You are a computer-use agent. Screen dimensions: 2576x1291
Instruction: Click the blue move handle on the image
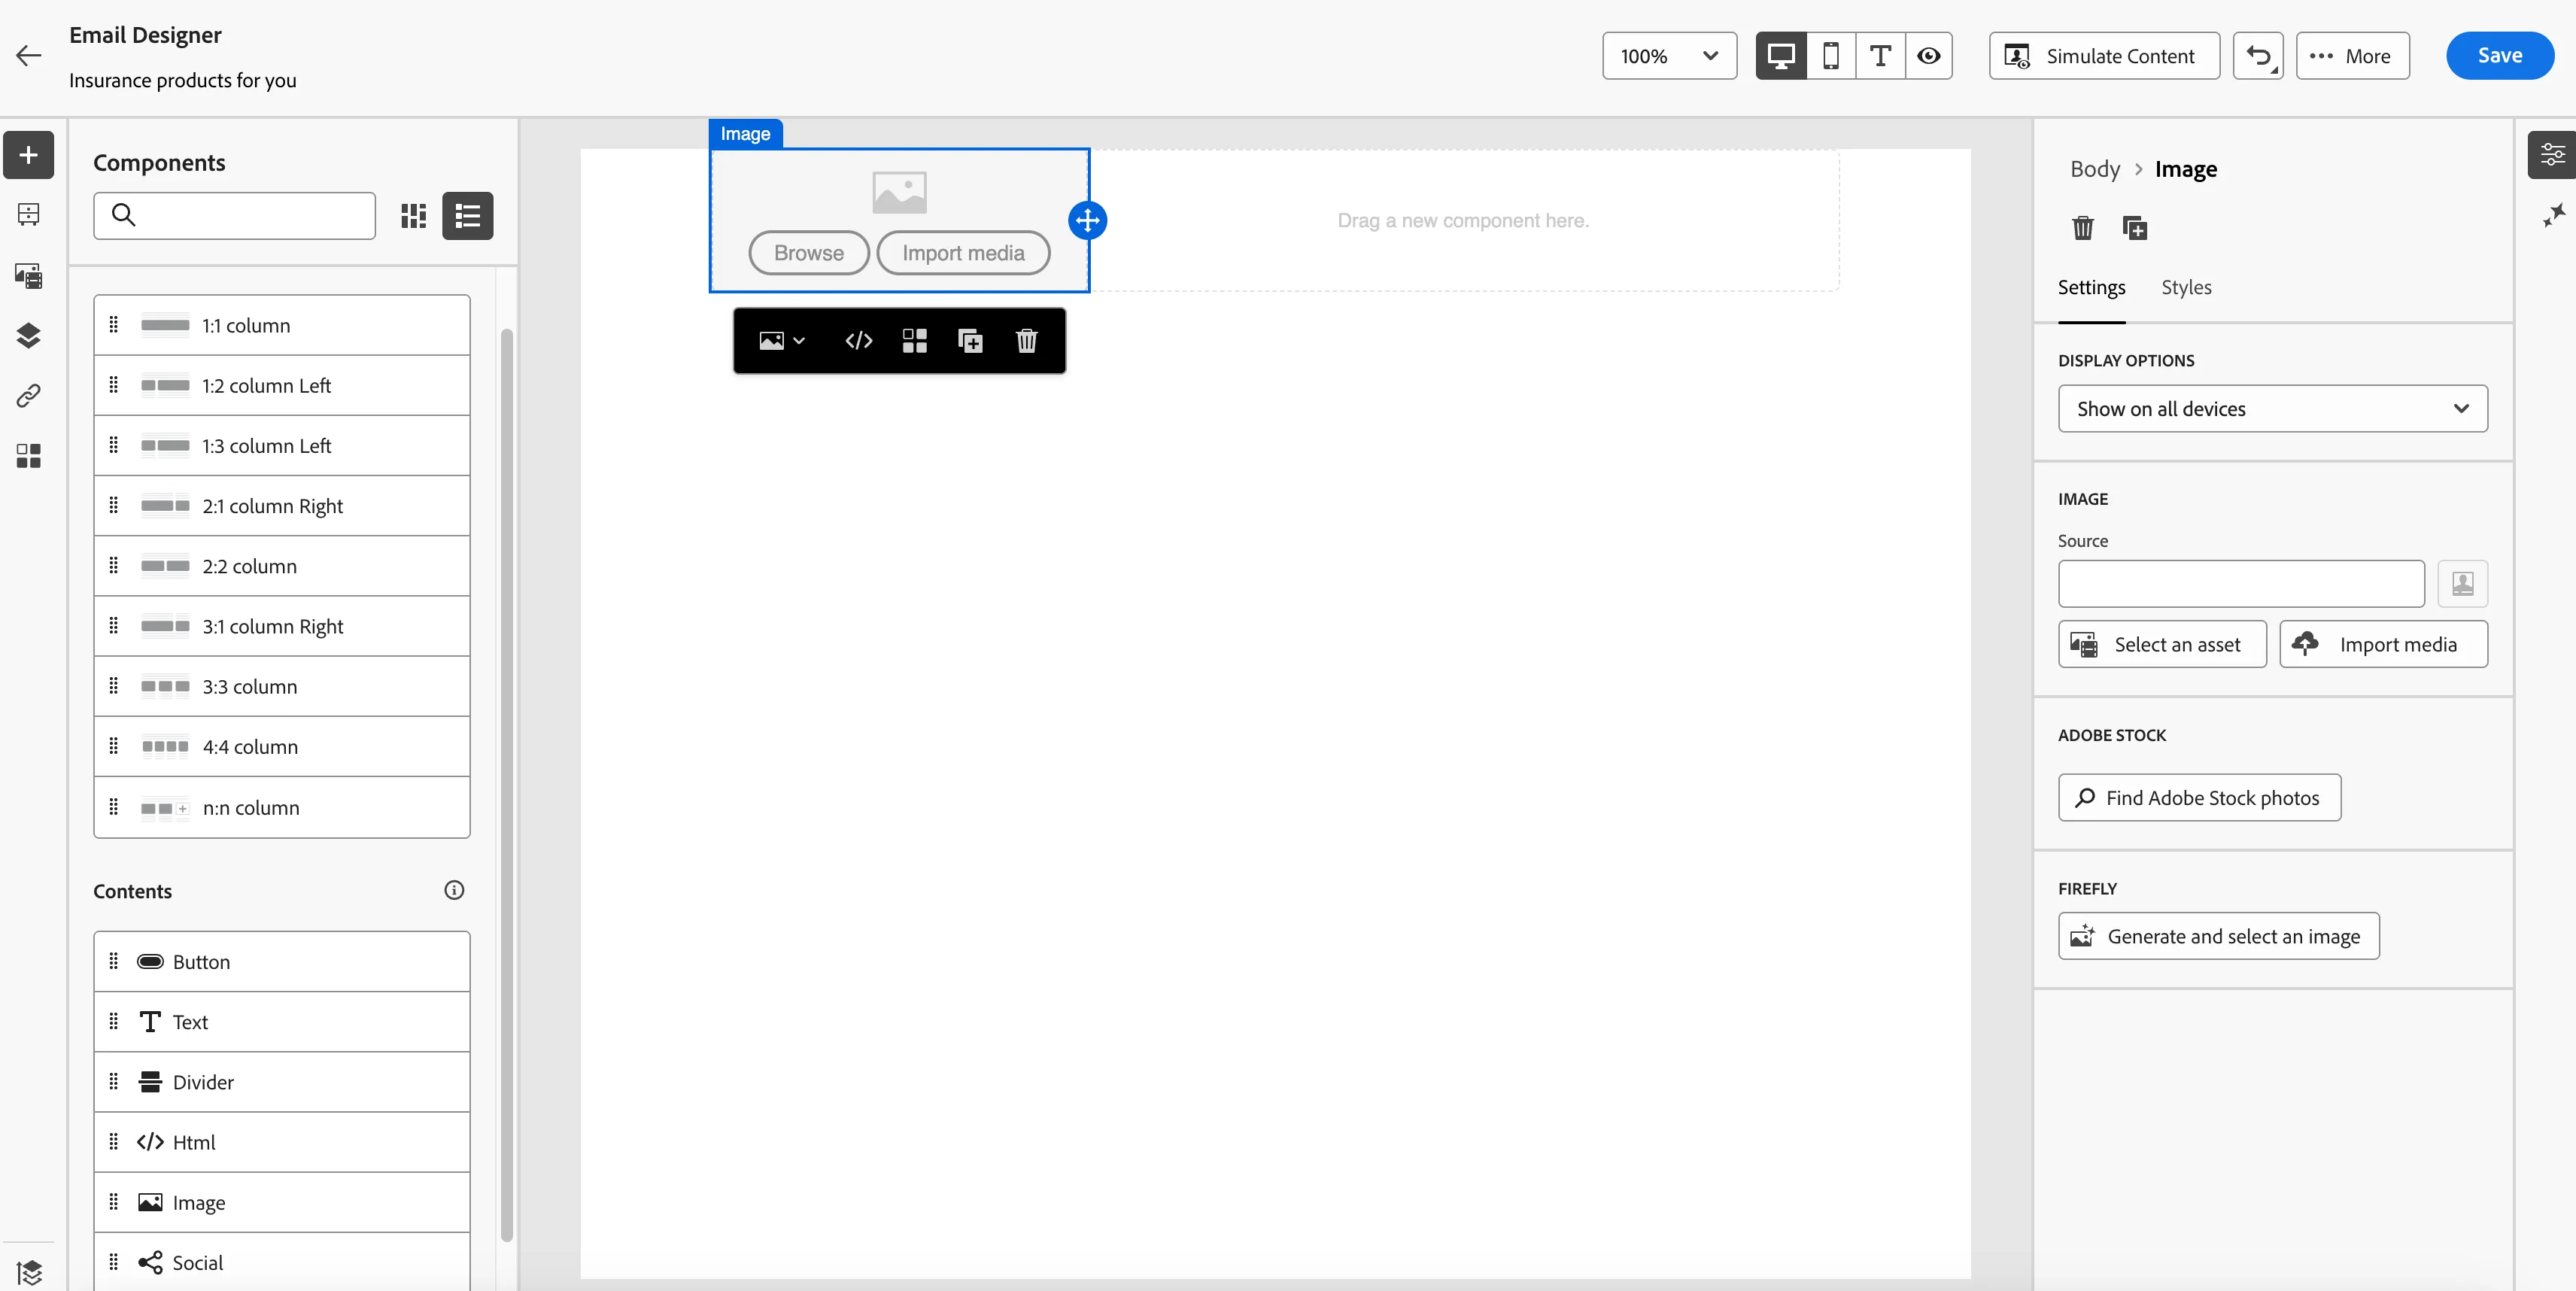click(1087, 220)
